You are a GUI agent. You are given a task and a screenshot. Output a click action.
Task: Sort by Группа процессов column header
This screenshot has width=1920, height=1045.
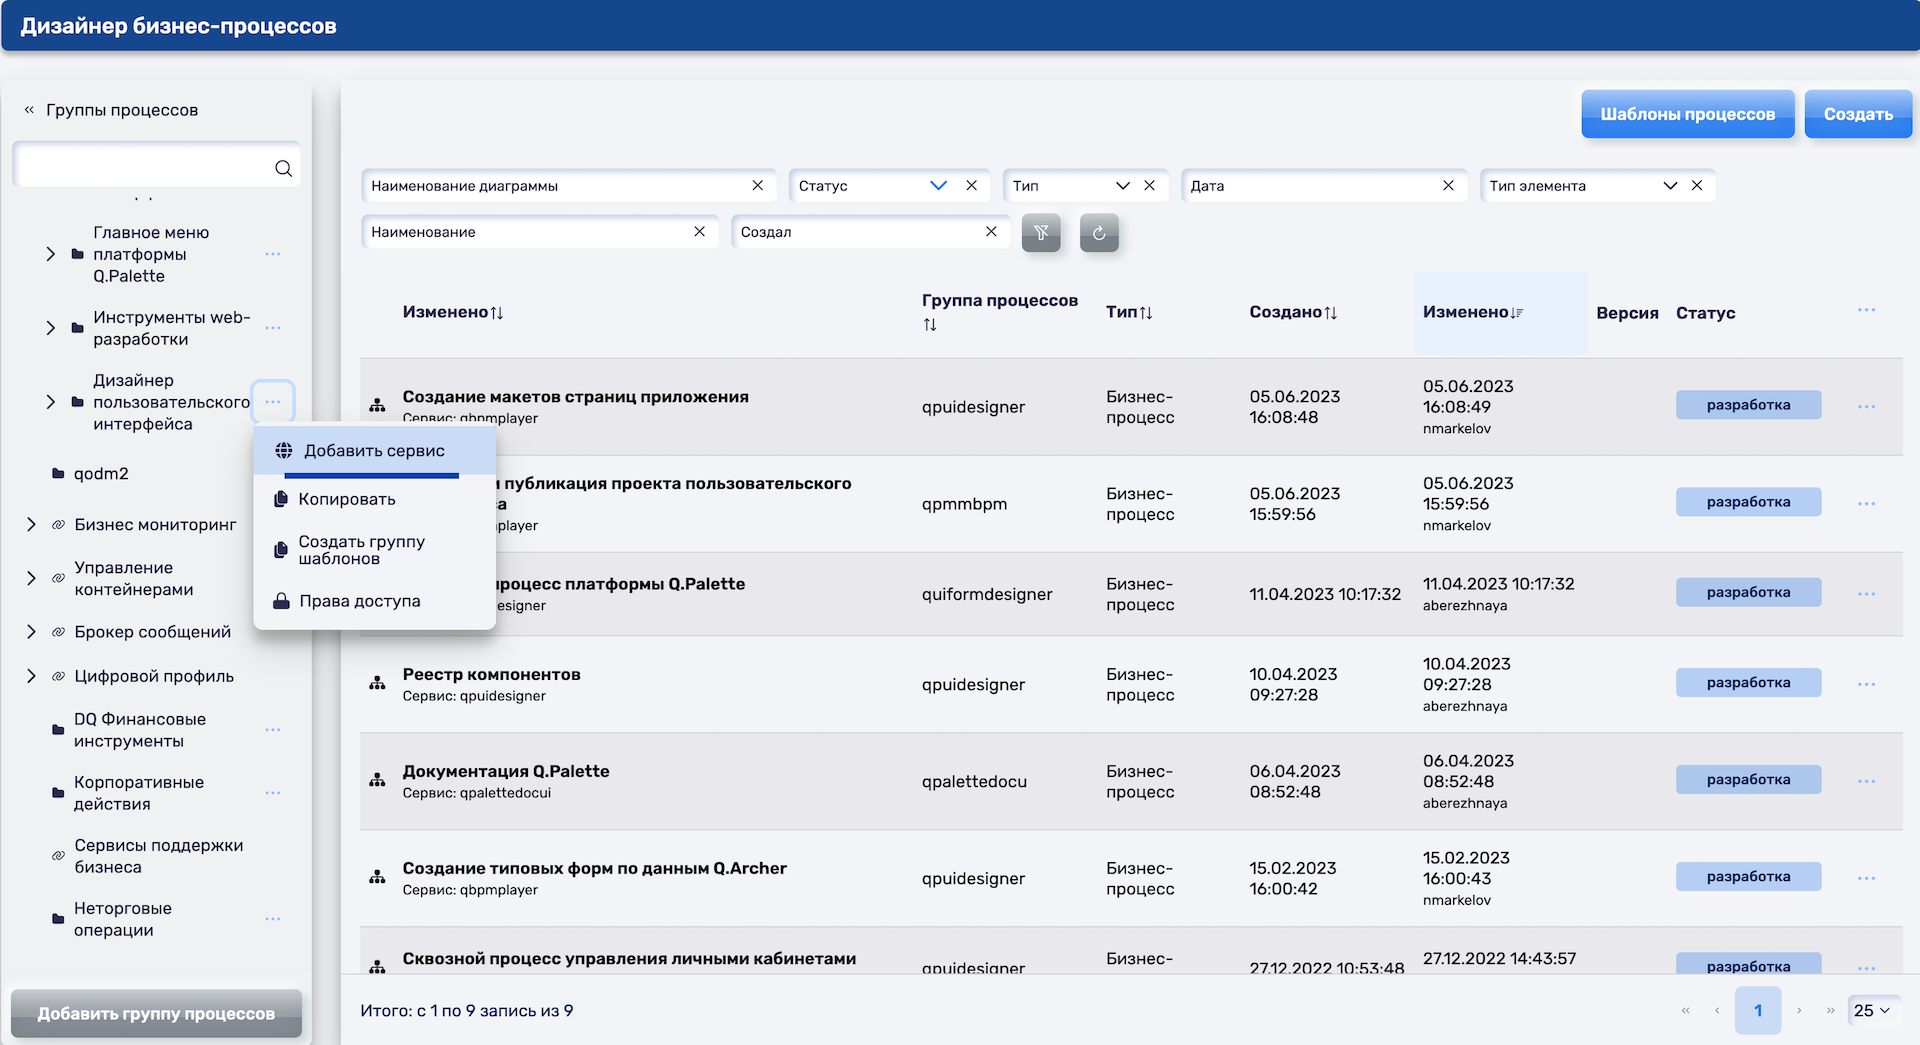point(1000,312)
